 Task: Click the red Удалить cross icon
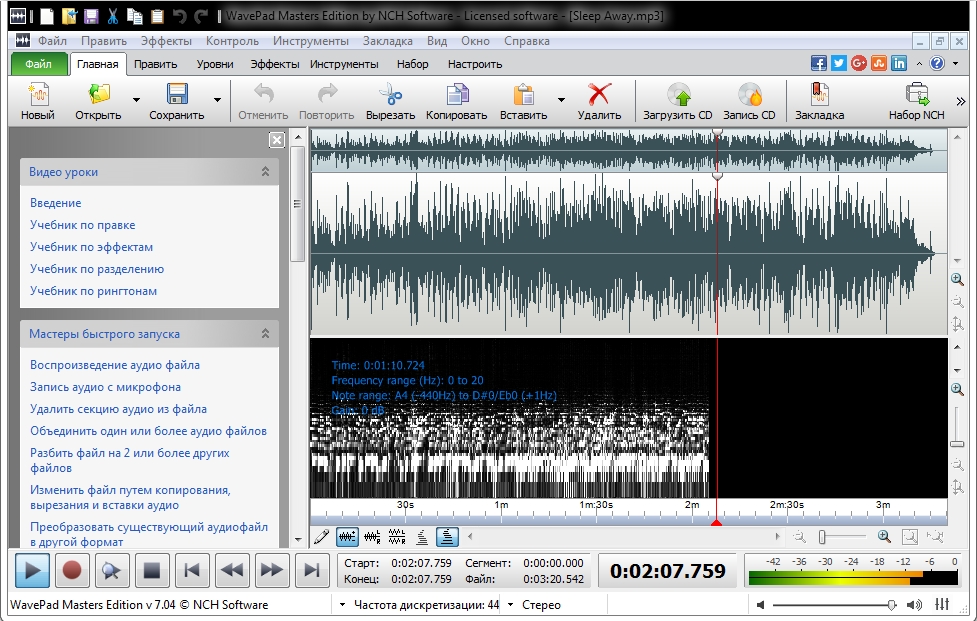[x=599, y=95]
